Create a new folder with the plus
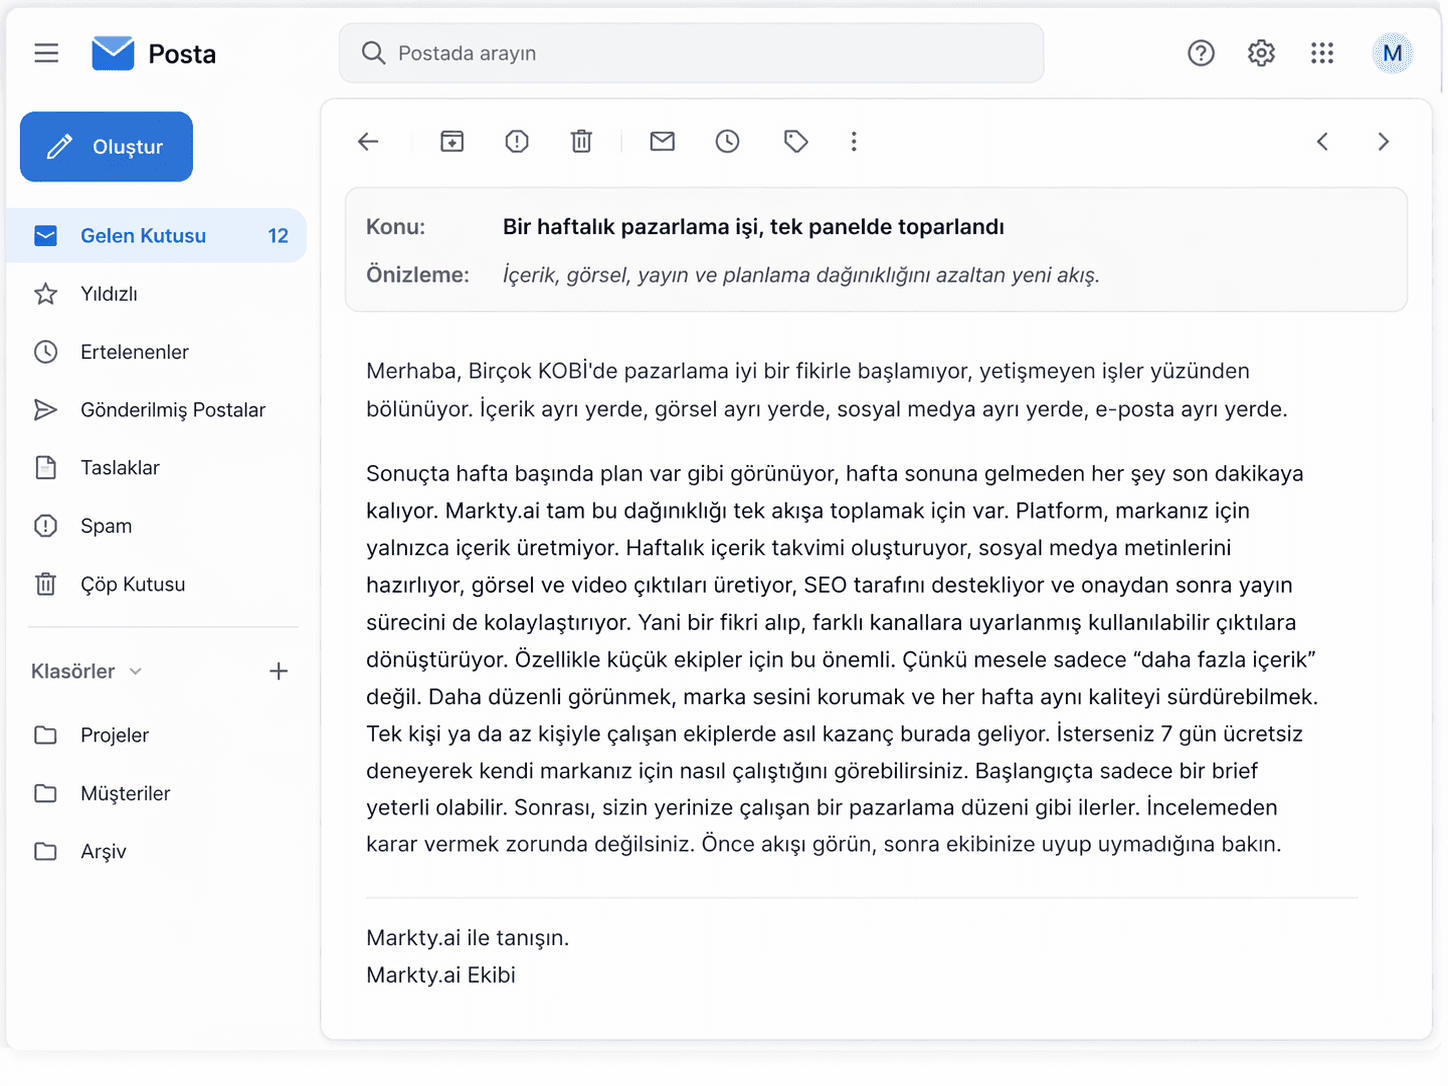The image size is (1448, 1086). point(279,671)
